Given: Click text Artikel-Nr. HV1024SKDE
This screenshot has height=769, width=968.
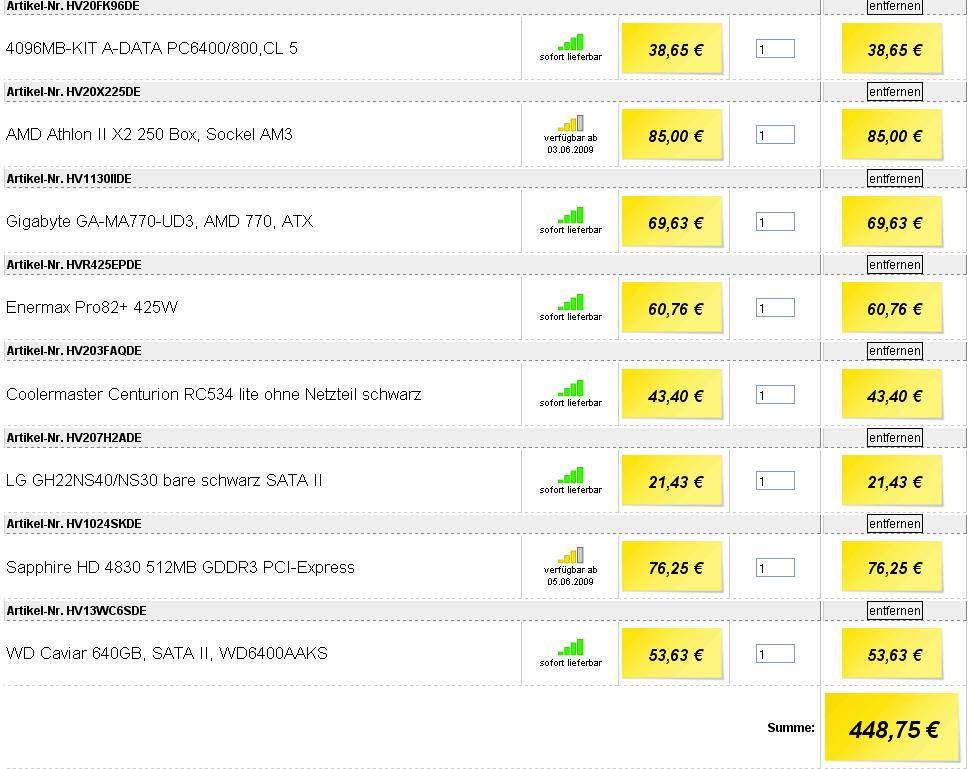Looking at the screenshot, I should point(74,523).
